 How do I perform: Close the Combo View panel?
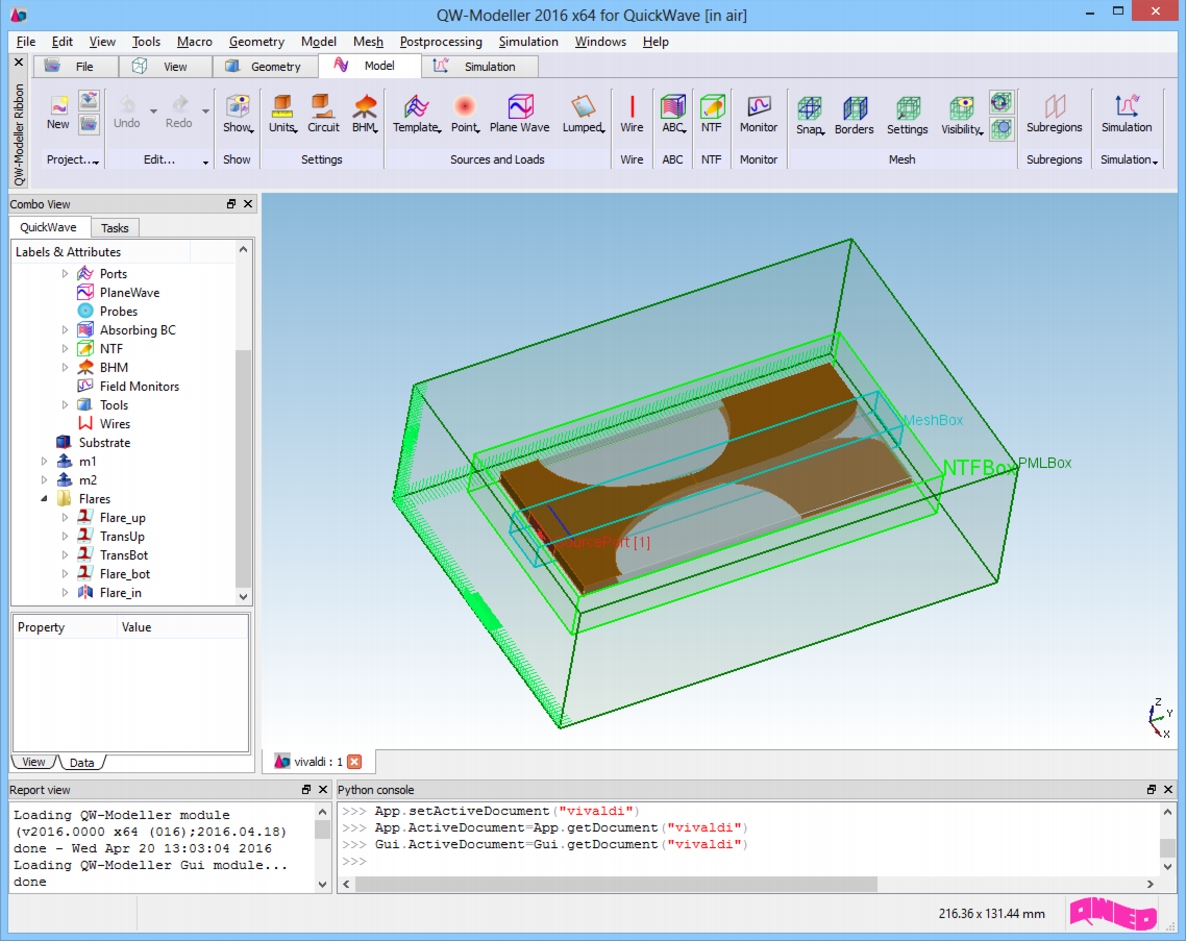pos(248,204)
